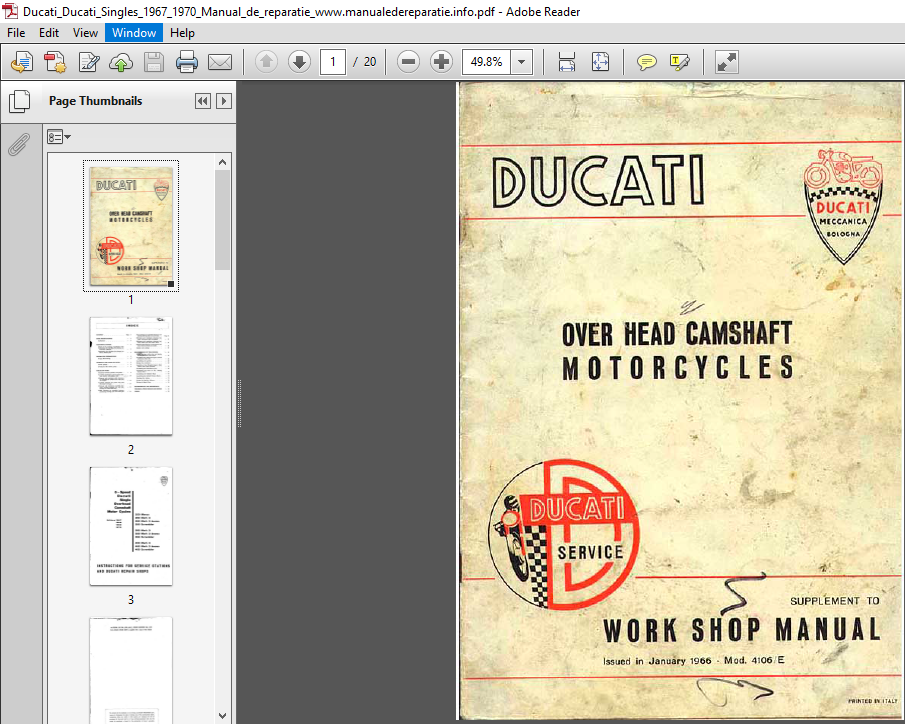This screenshot has height=724, width=905.
Task: Expand thumbnails pane right-arrow button
Action: [224, 101]
